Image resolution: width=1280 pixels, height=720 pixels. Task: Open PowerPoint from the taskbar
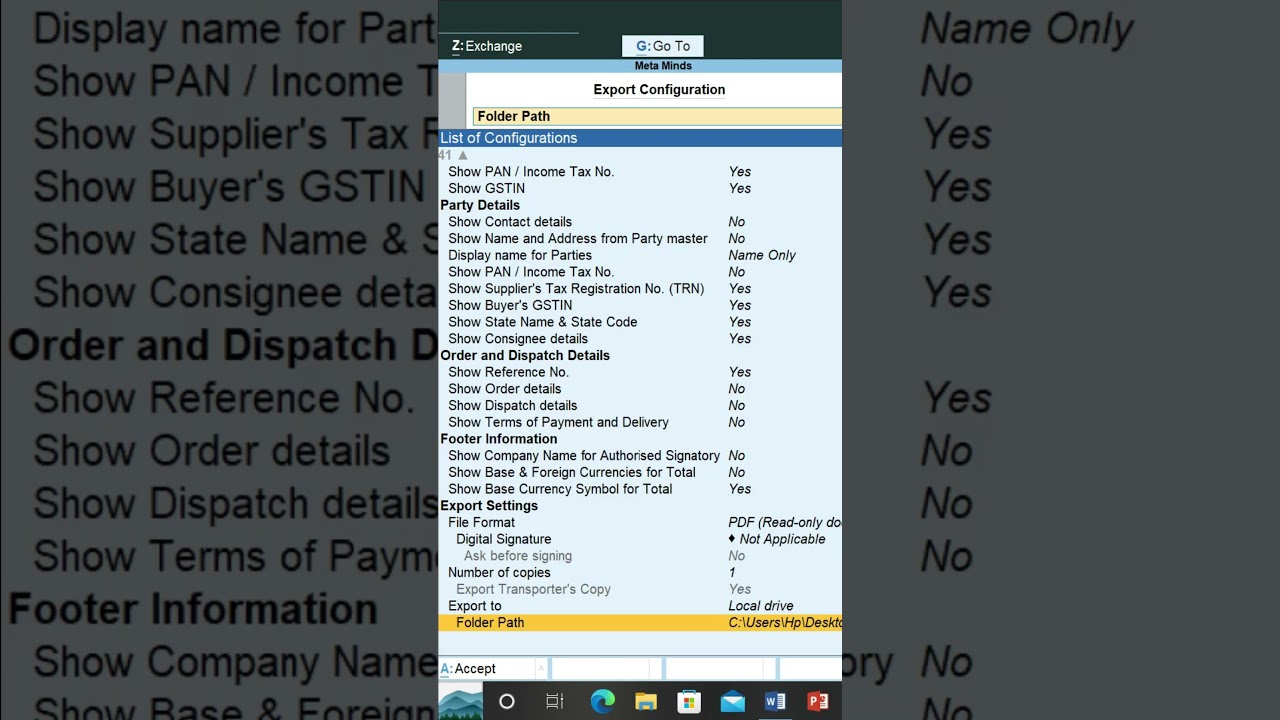click(x=818, y=702)
